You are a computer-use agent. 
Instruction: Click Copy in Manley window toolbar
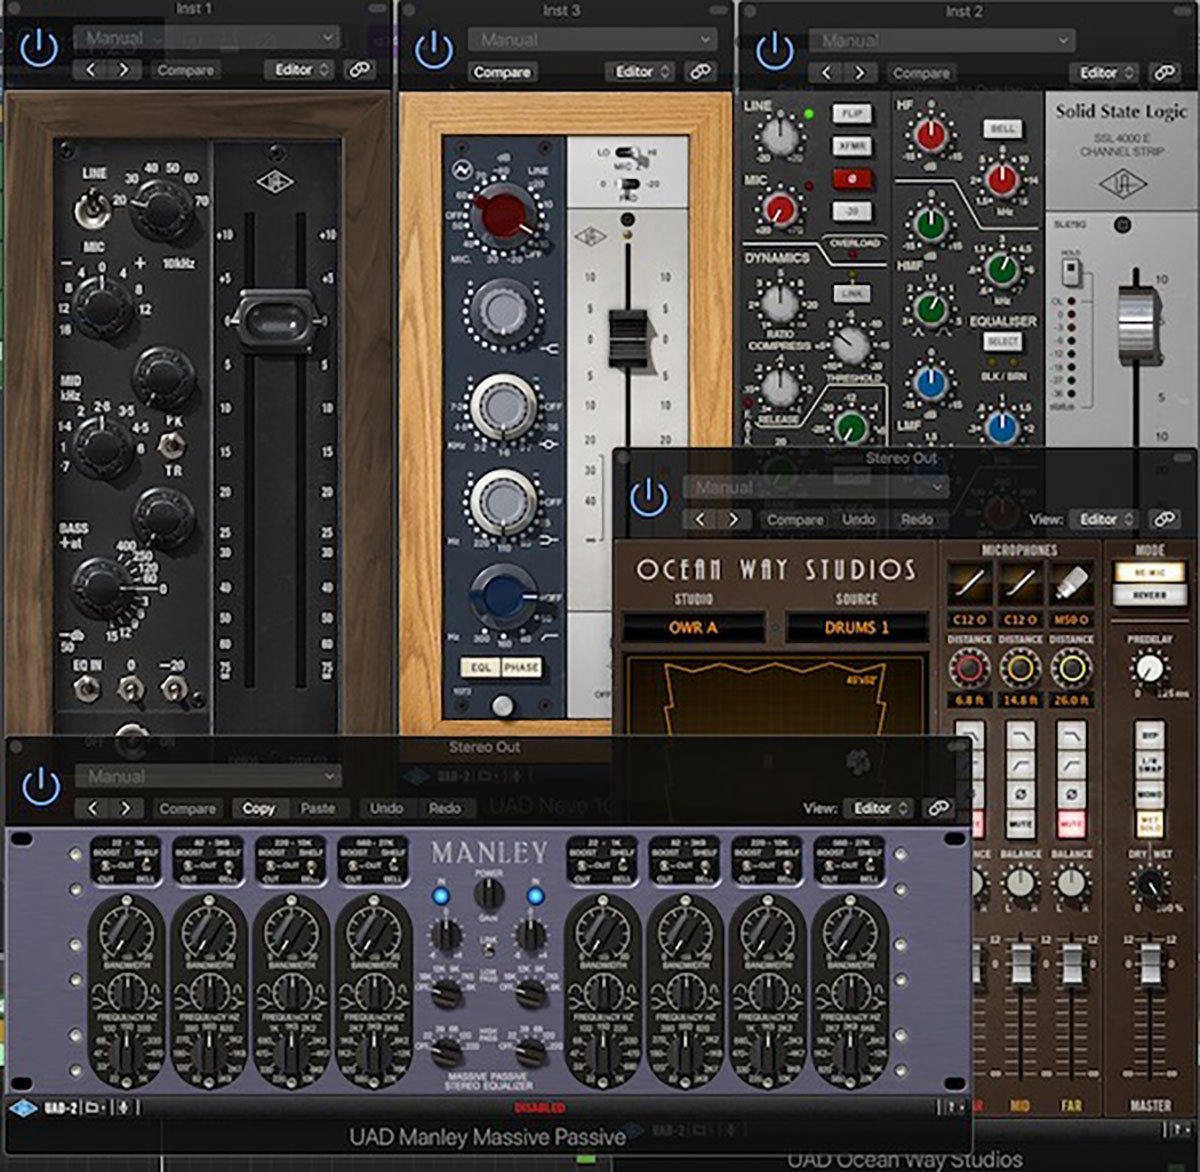258,808
